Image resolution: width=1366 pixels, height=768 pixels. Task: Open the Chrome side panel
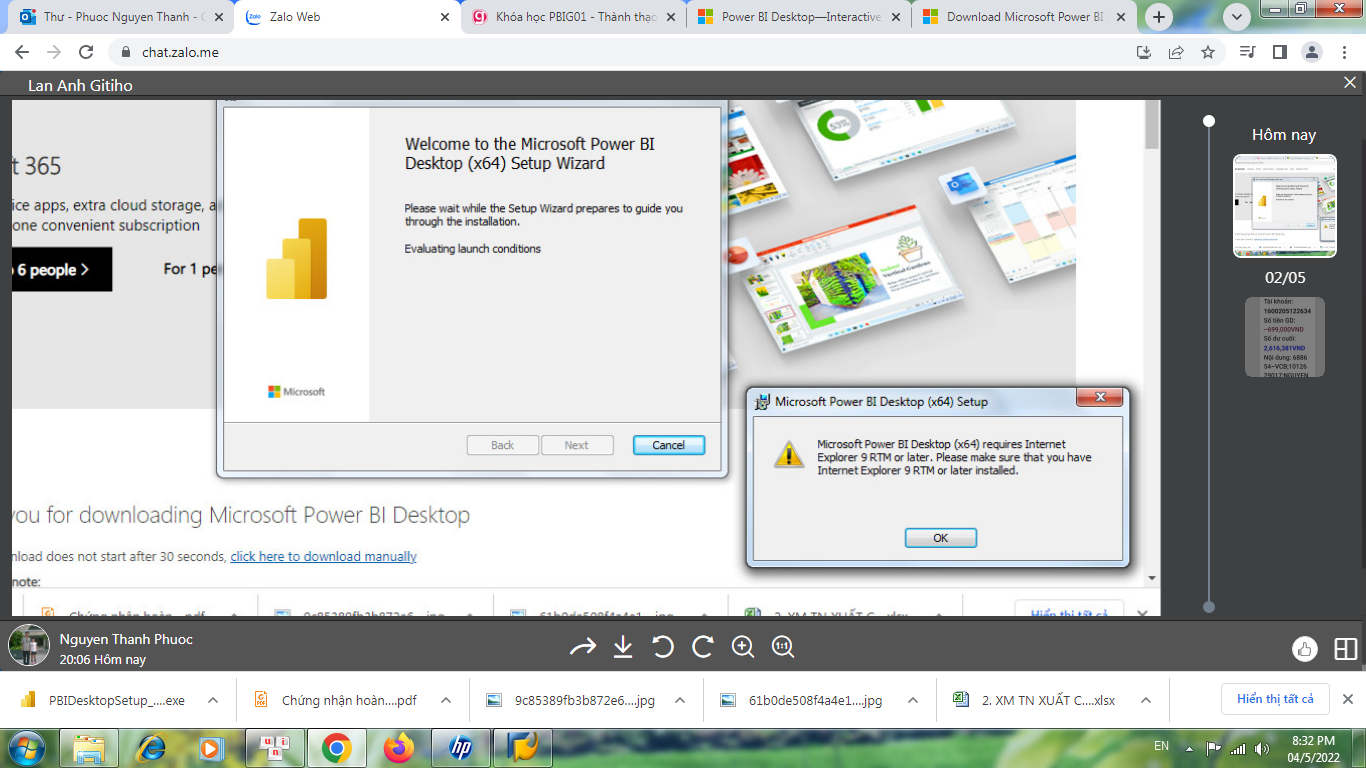tap(1279, 52)
